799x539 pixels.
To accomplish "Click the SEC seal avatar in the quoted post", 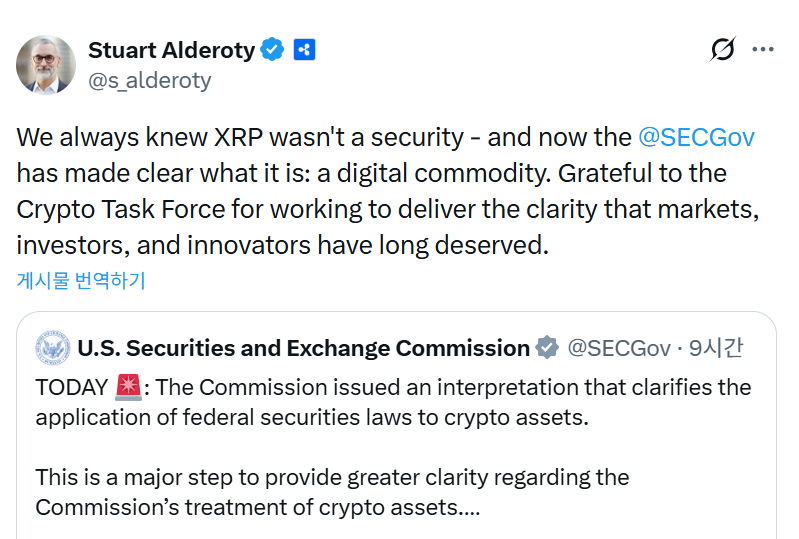I will 52,348.
